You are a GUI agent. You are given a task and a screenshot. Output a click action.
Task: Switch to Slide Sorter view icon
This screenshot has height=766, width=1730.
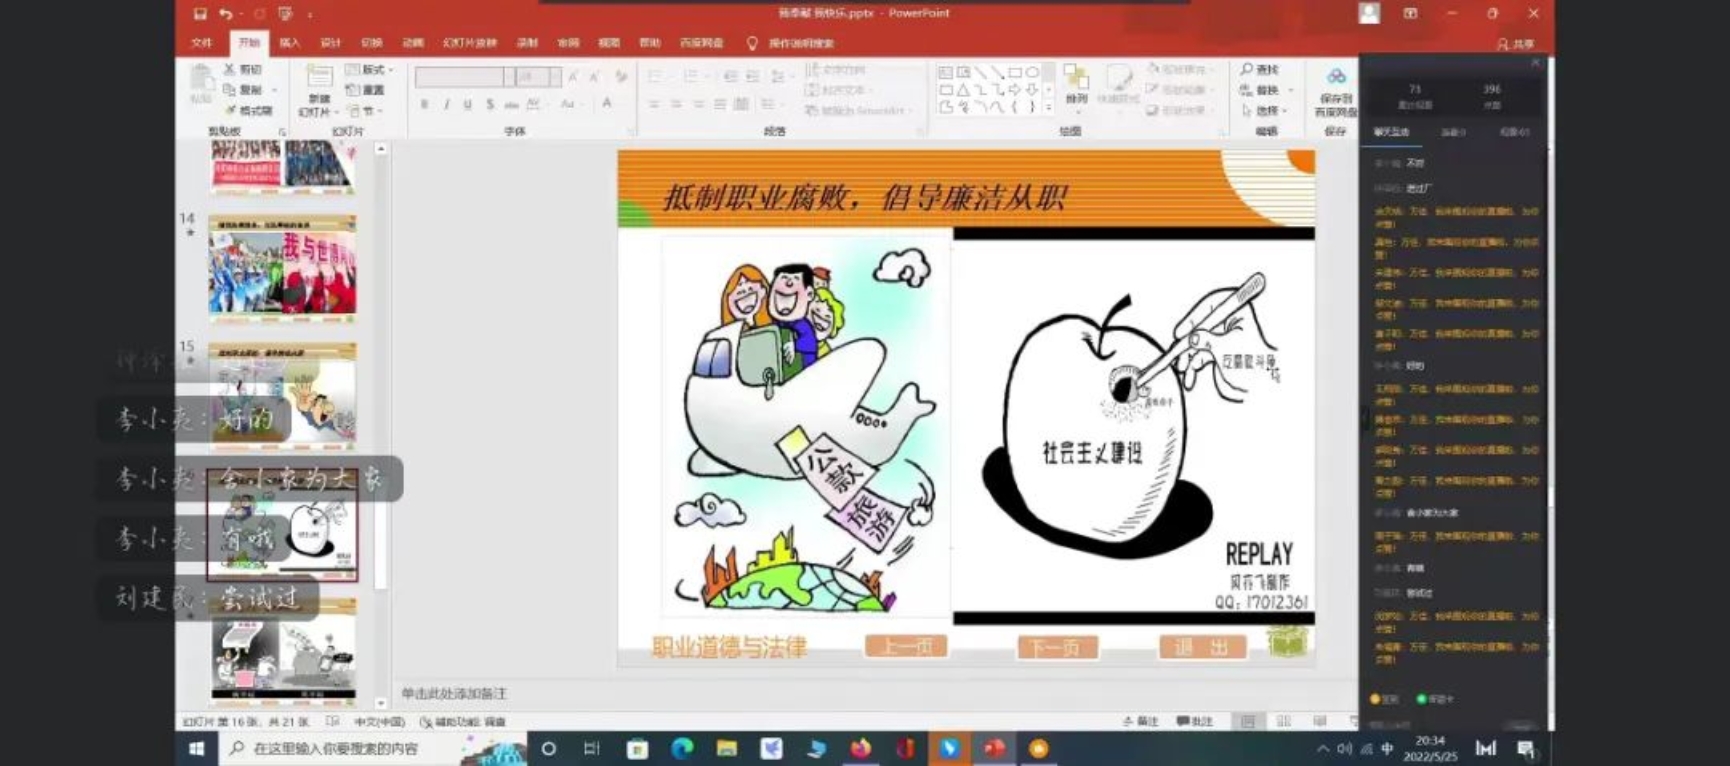coord(1284,721)
